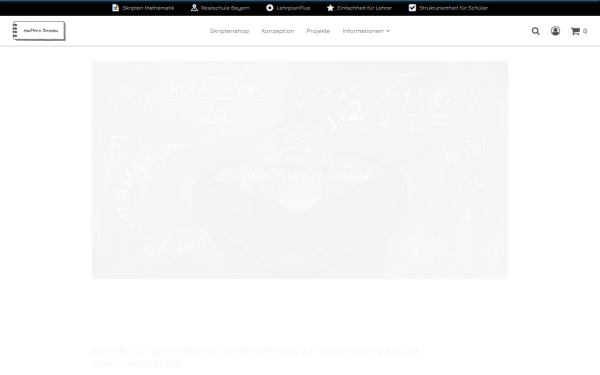The image size is (600, 375).
Task: Click the checkmark icon beside Strukturiertheit für Schüler
Action: [x=412, y=8]
